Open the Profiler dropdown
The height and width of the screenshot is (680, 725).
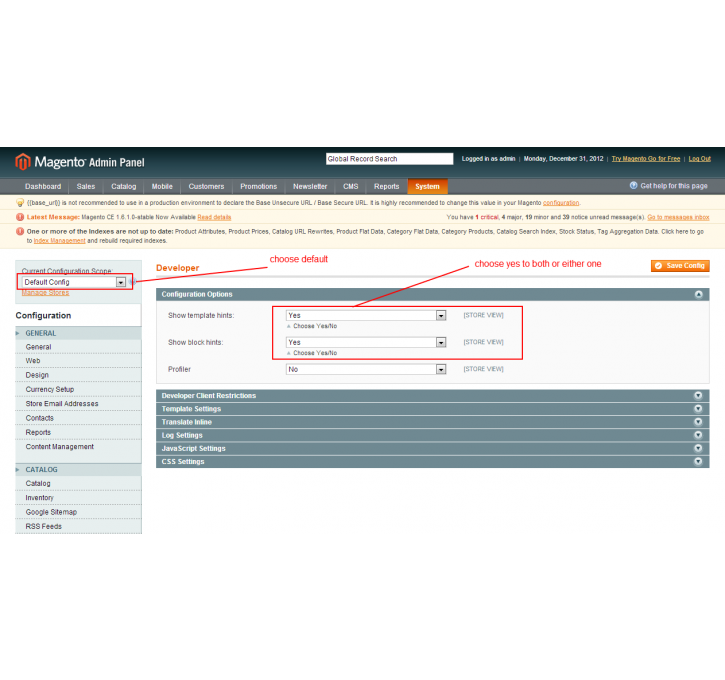coord(365,369)
